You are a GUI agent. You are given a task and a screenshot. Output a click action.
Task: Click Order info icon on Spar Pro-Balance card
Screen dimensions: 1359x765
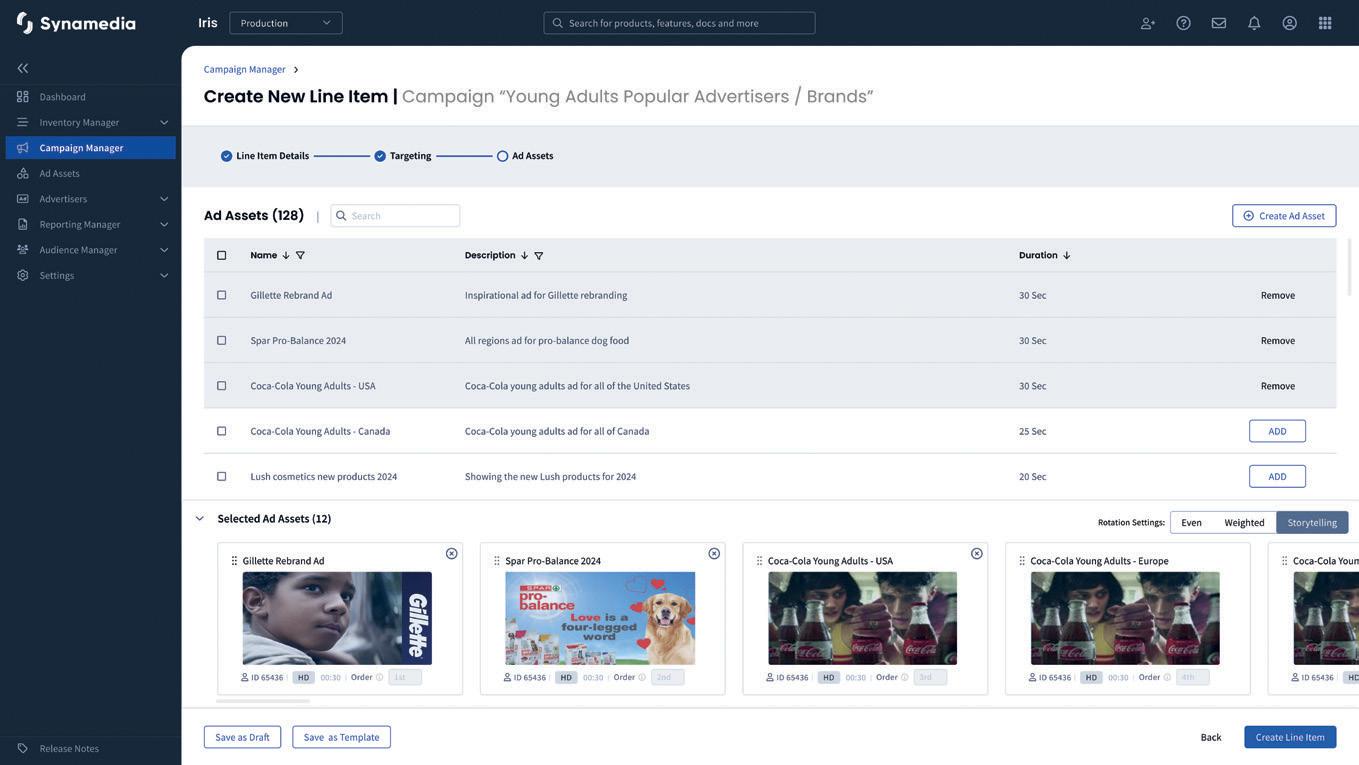tap(642, 677)
